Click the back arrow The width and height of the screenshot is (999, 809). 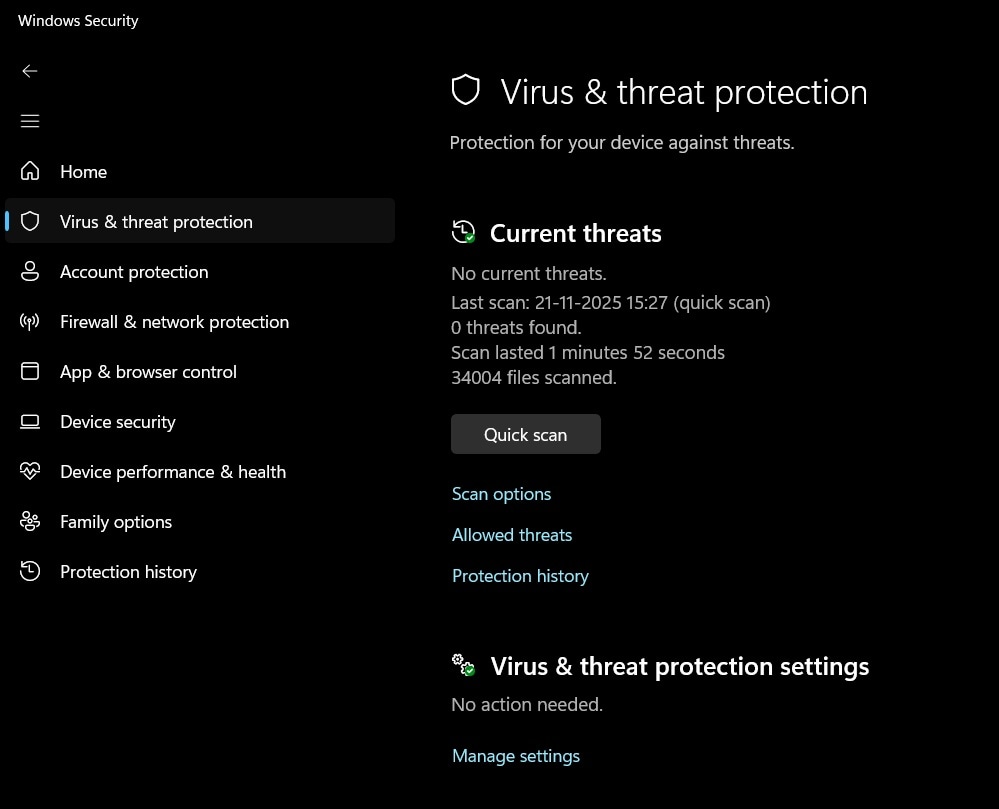30,71
